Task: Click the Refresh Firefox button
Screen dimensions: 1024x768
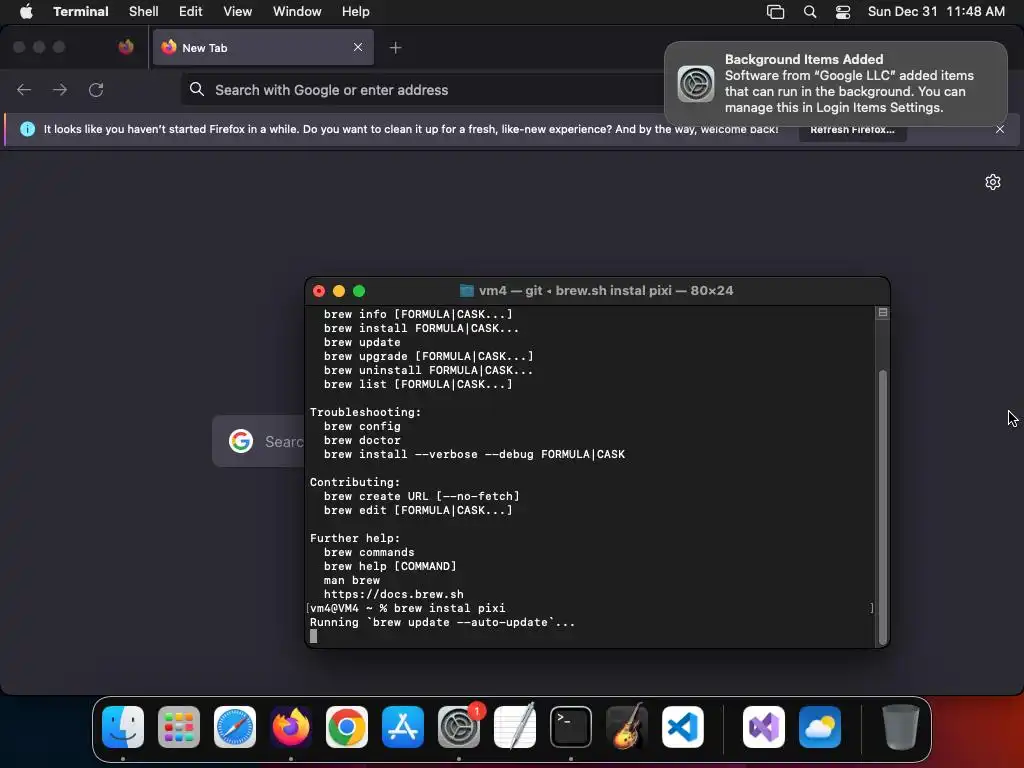Action: point(852,129)
